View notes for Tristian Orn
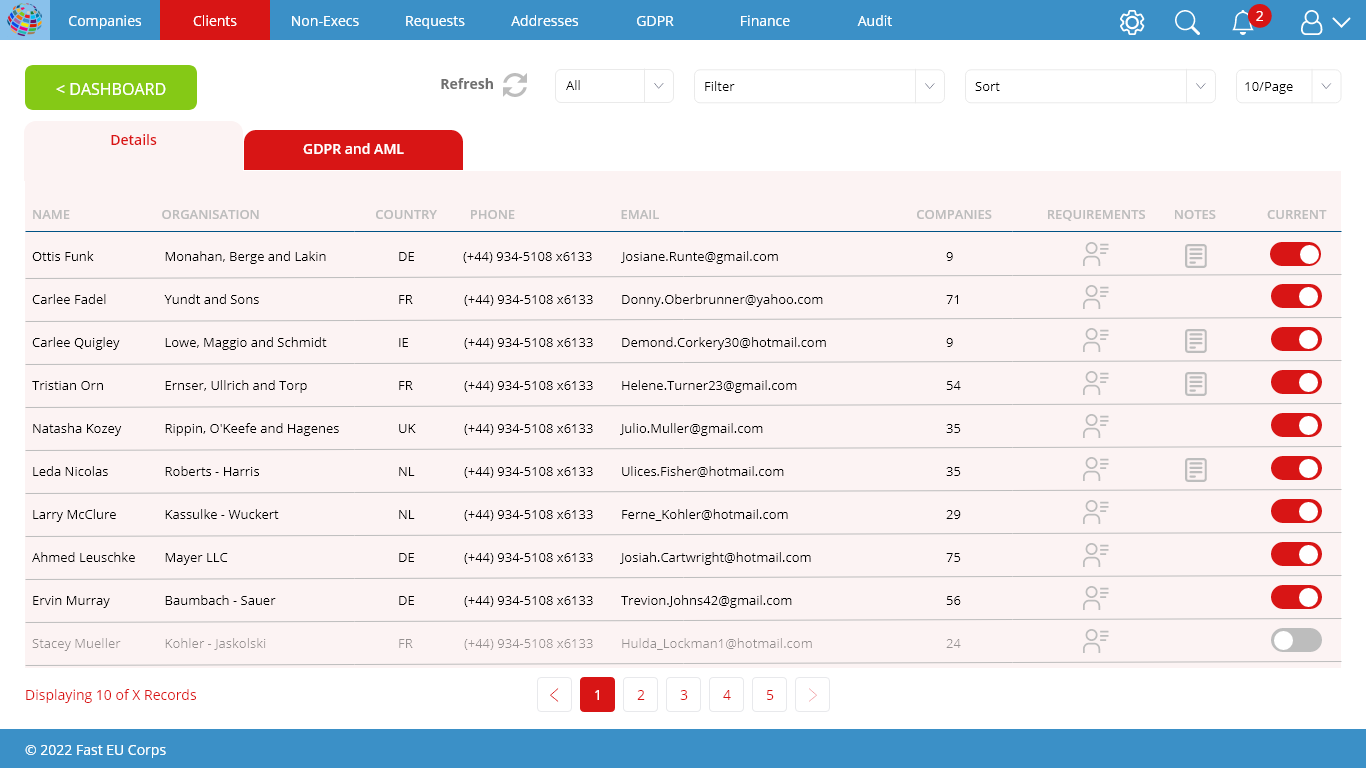This screenshot has width=1366, height=768. [x=1195, y=384]
